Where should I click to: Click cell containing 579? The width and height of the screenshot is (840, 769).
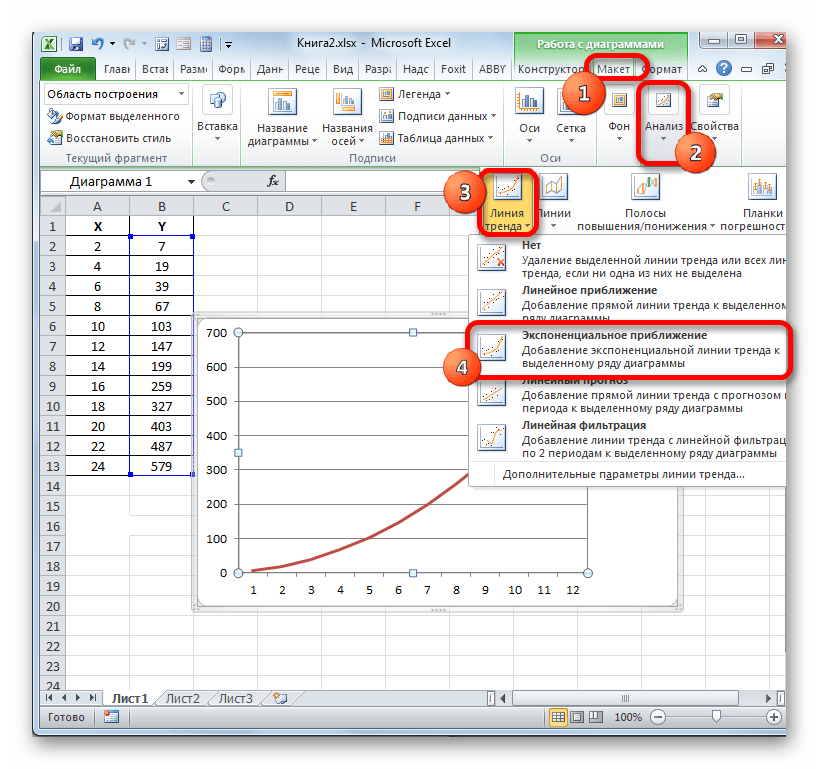(x=161, y=466)
